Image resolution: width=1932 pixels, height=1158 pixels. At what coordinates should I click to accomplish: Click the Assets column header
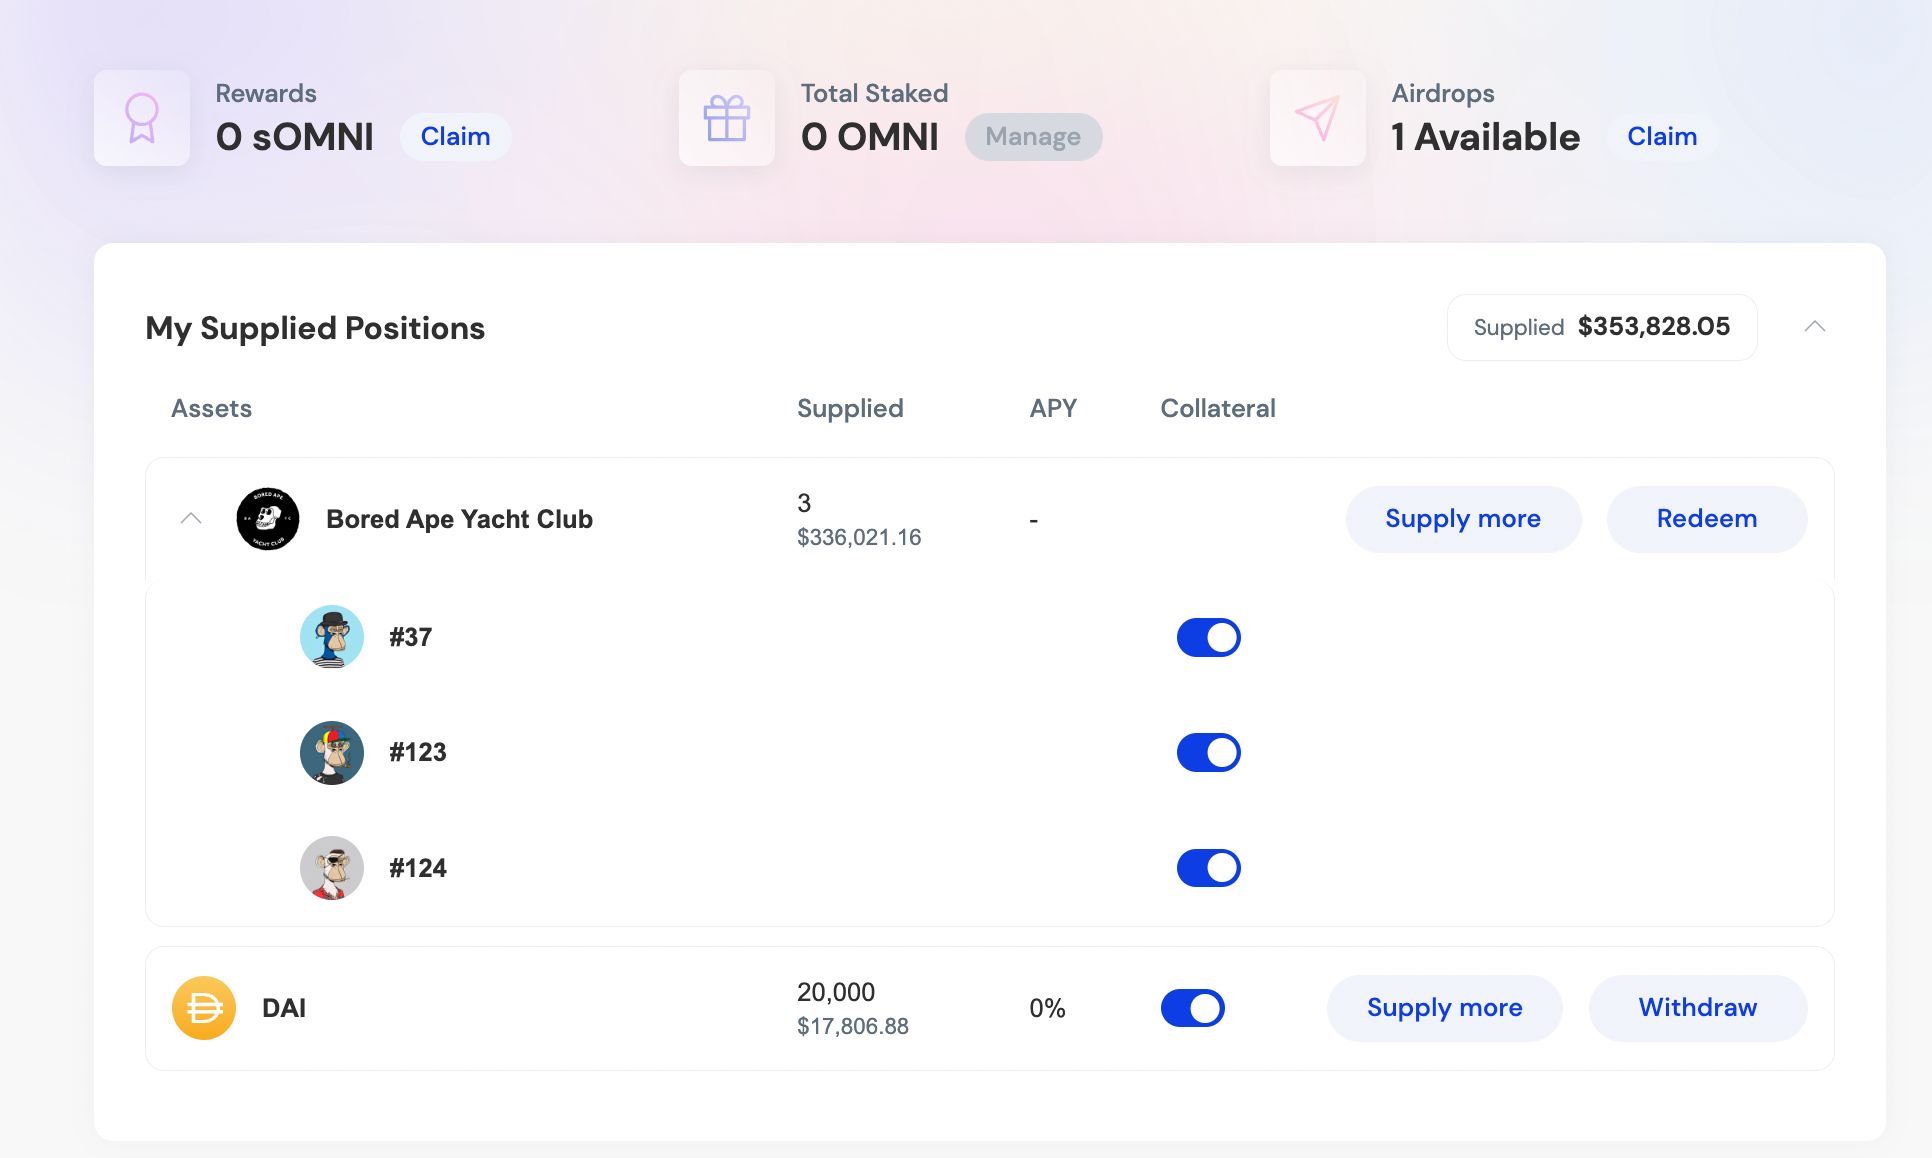(212, 408)
